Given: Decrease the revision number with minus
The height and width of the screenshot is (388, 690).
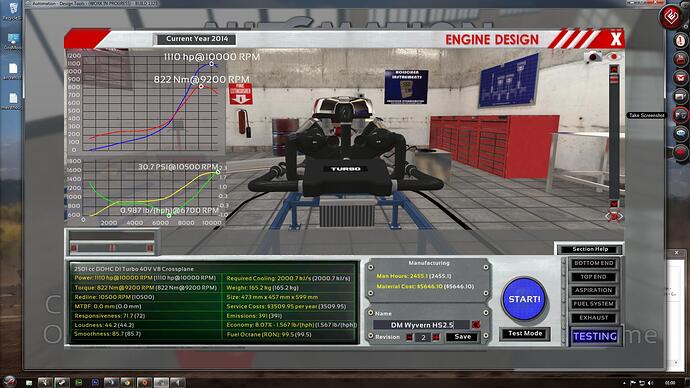Looking at the screenshot, I should point(409,337).
